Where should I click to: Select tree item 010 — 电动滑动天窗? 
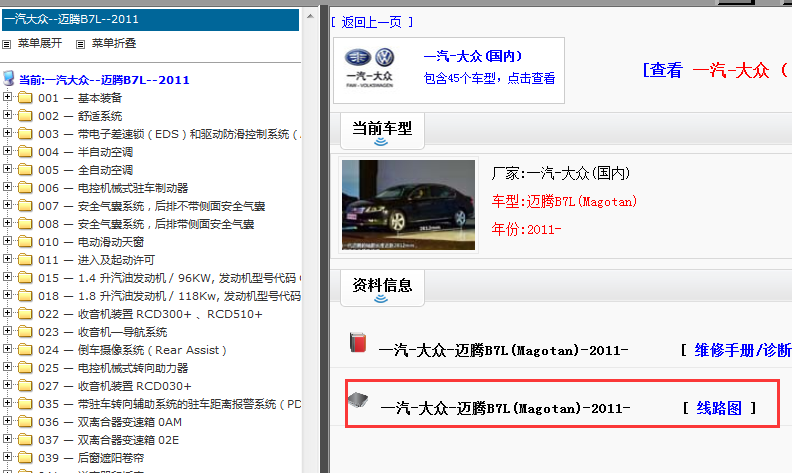[x=91, y=242]
